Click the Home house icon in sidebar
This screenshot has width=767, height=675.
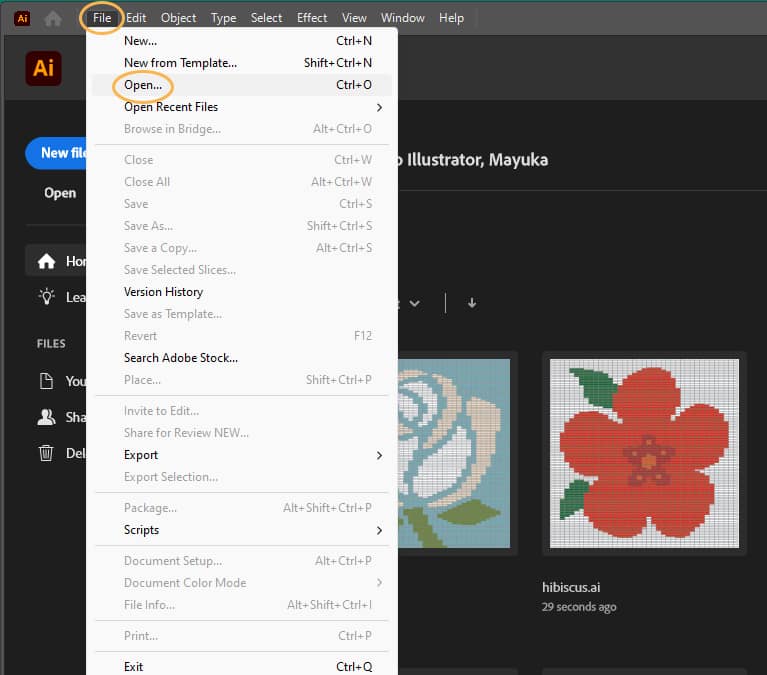46,261
